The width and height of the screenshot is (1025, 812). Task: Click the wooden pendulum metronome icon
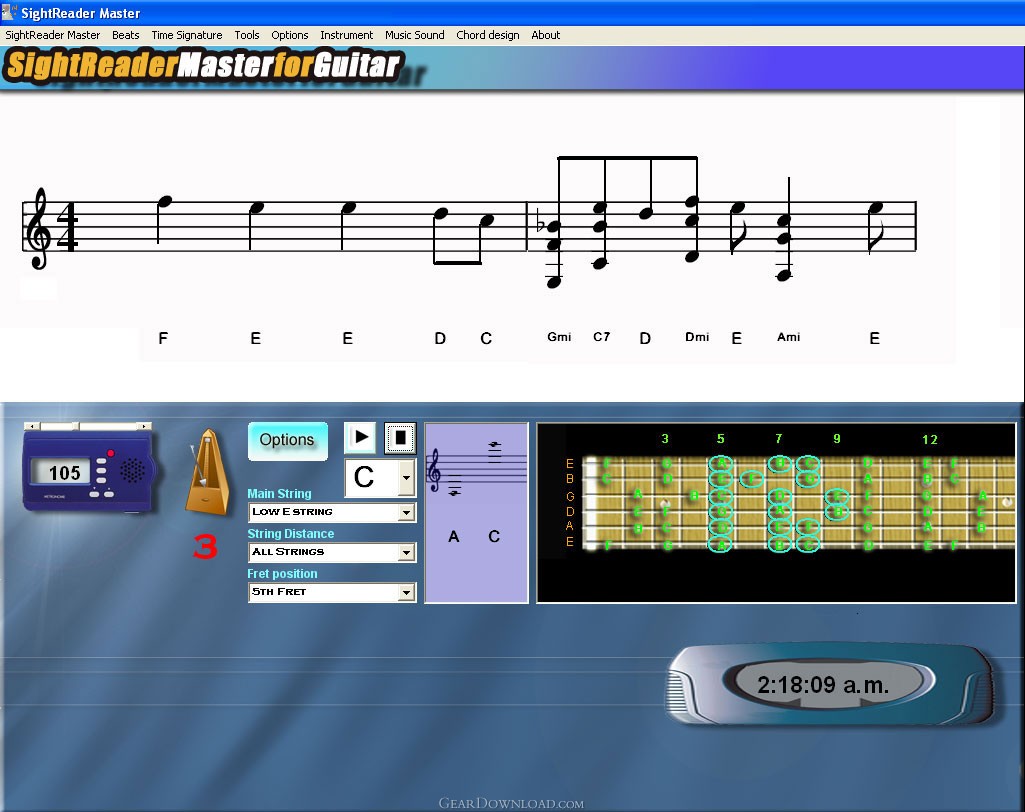point(208,471)
